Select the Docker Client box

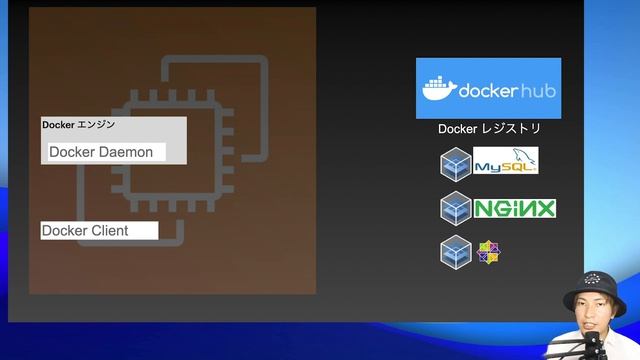[x=99, y=231]
